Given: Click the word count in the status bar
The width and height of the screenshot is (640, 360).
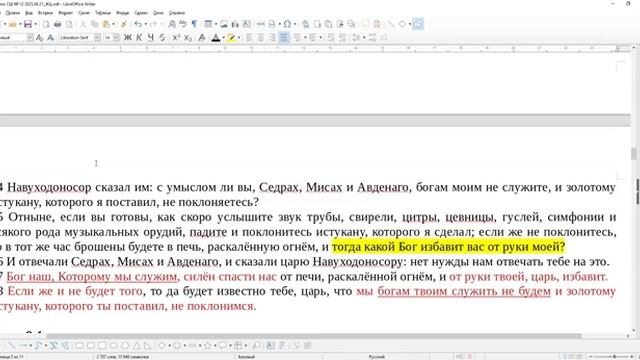Looking at the screenshot, I should [122, 357].
